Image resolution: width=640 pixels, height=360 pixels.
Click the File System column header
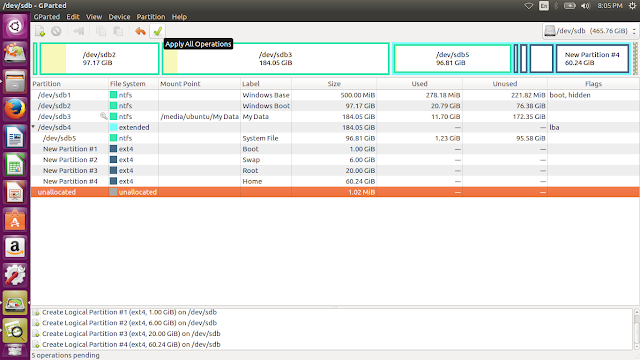(133, 84)
